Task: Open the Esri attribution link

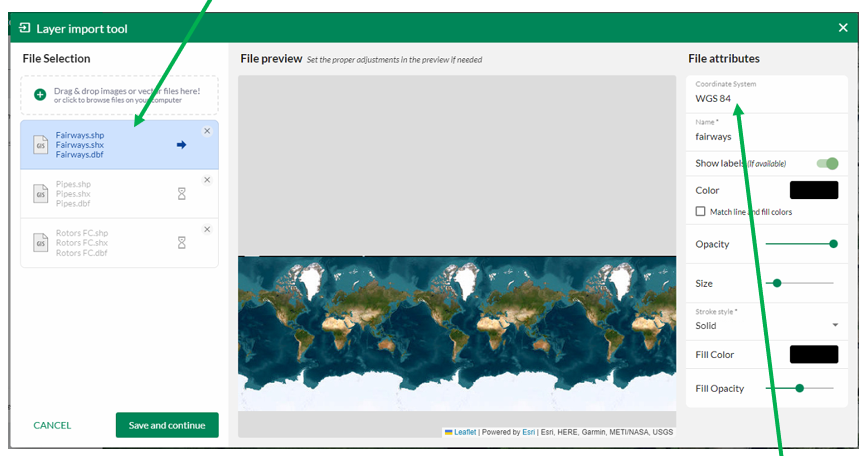Action: (x=528, y=432)
